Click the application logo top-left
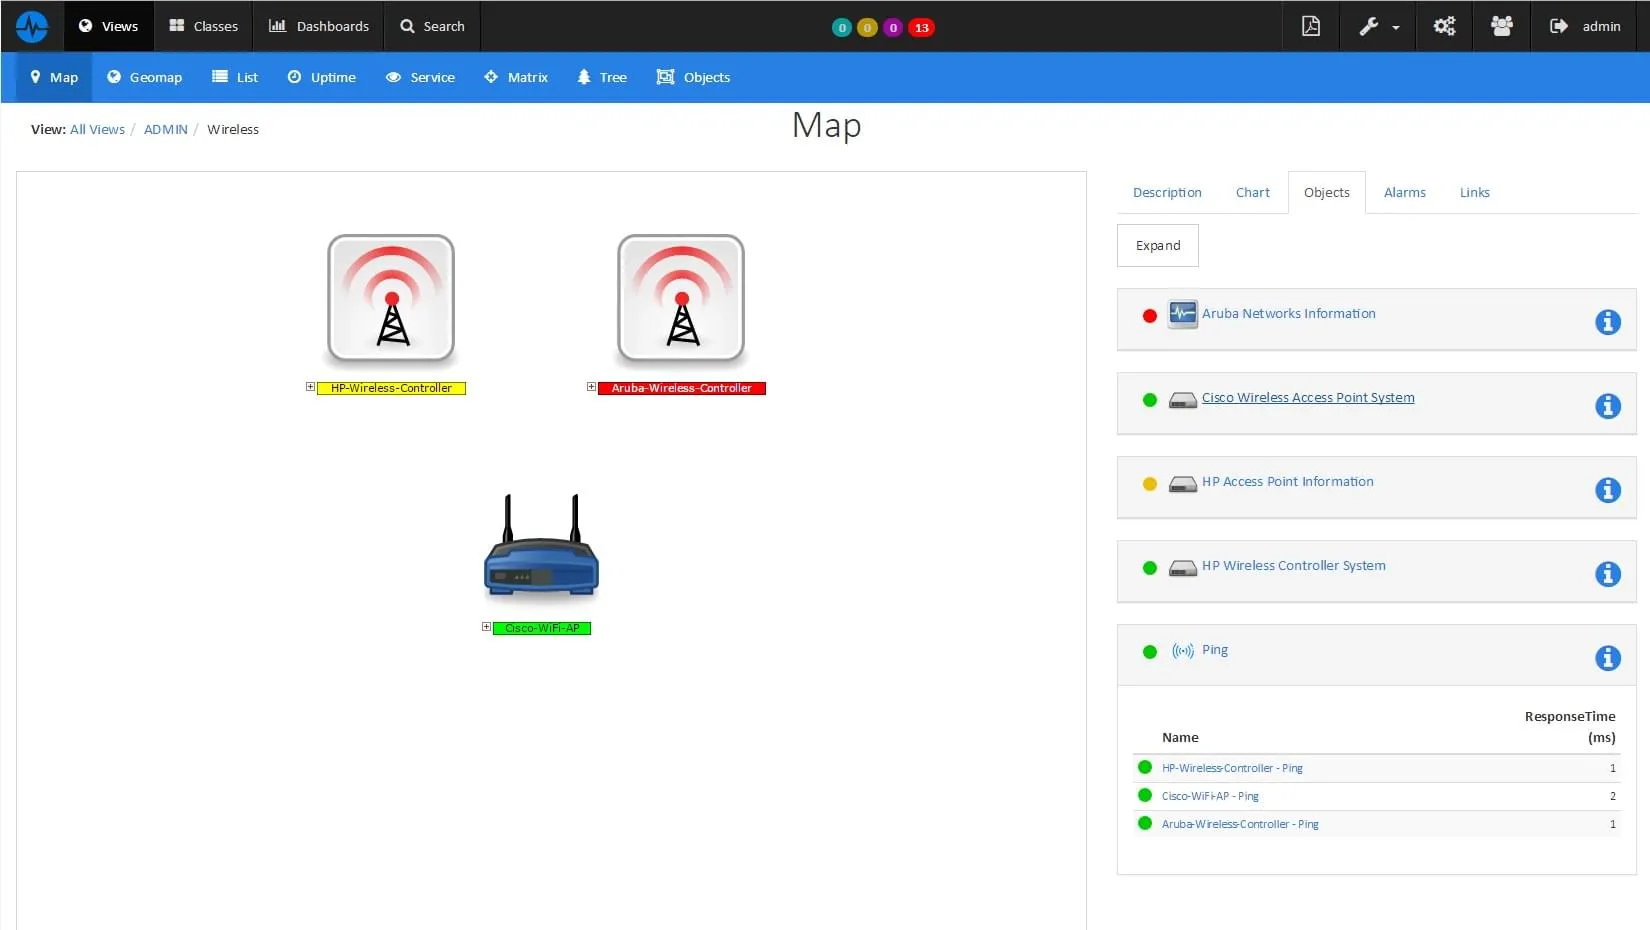This screenshot has width=1650, height=930. tap(32, 26)
